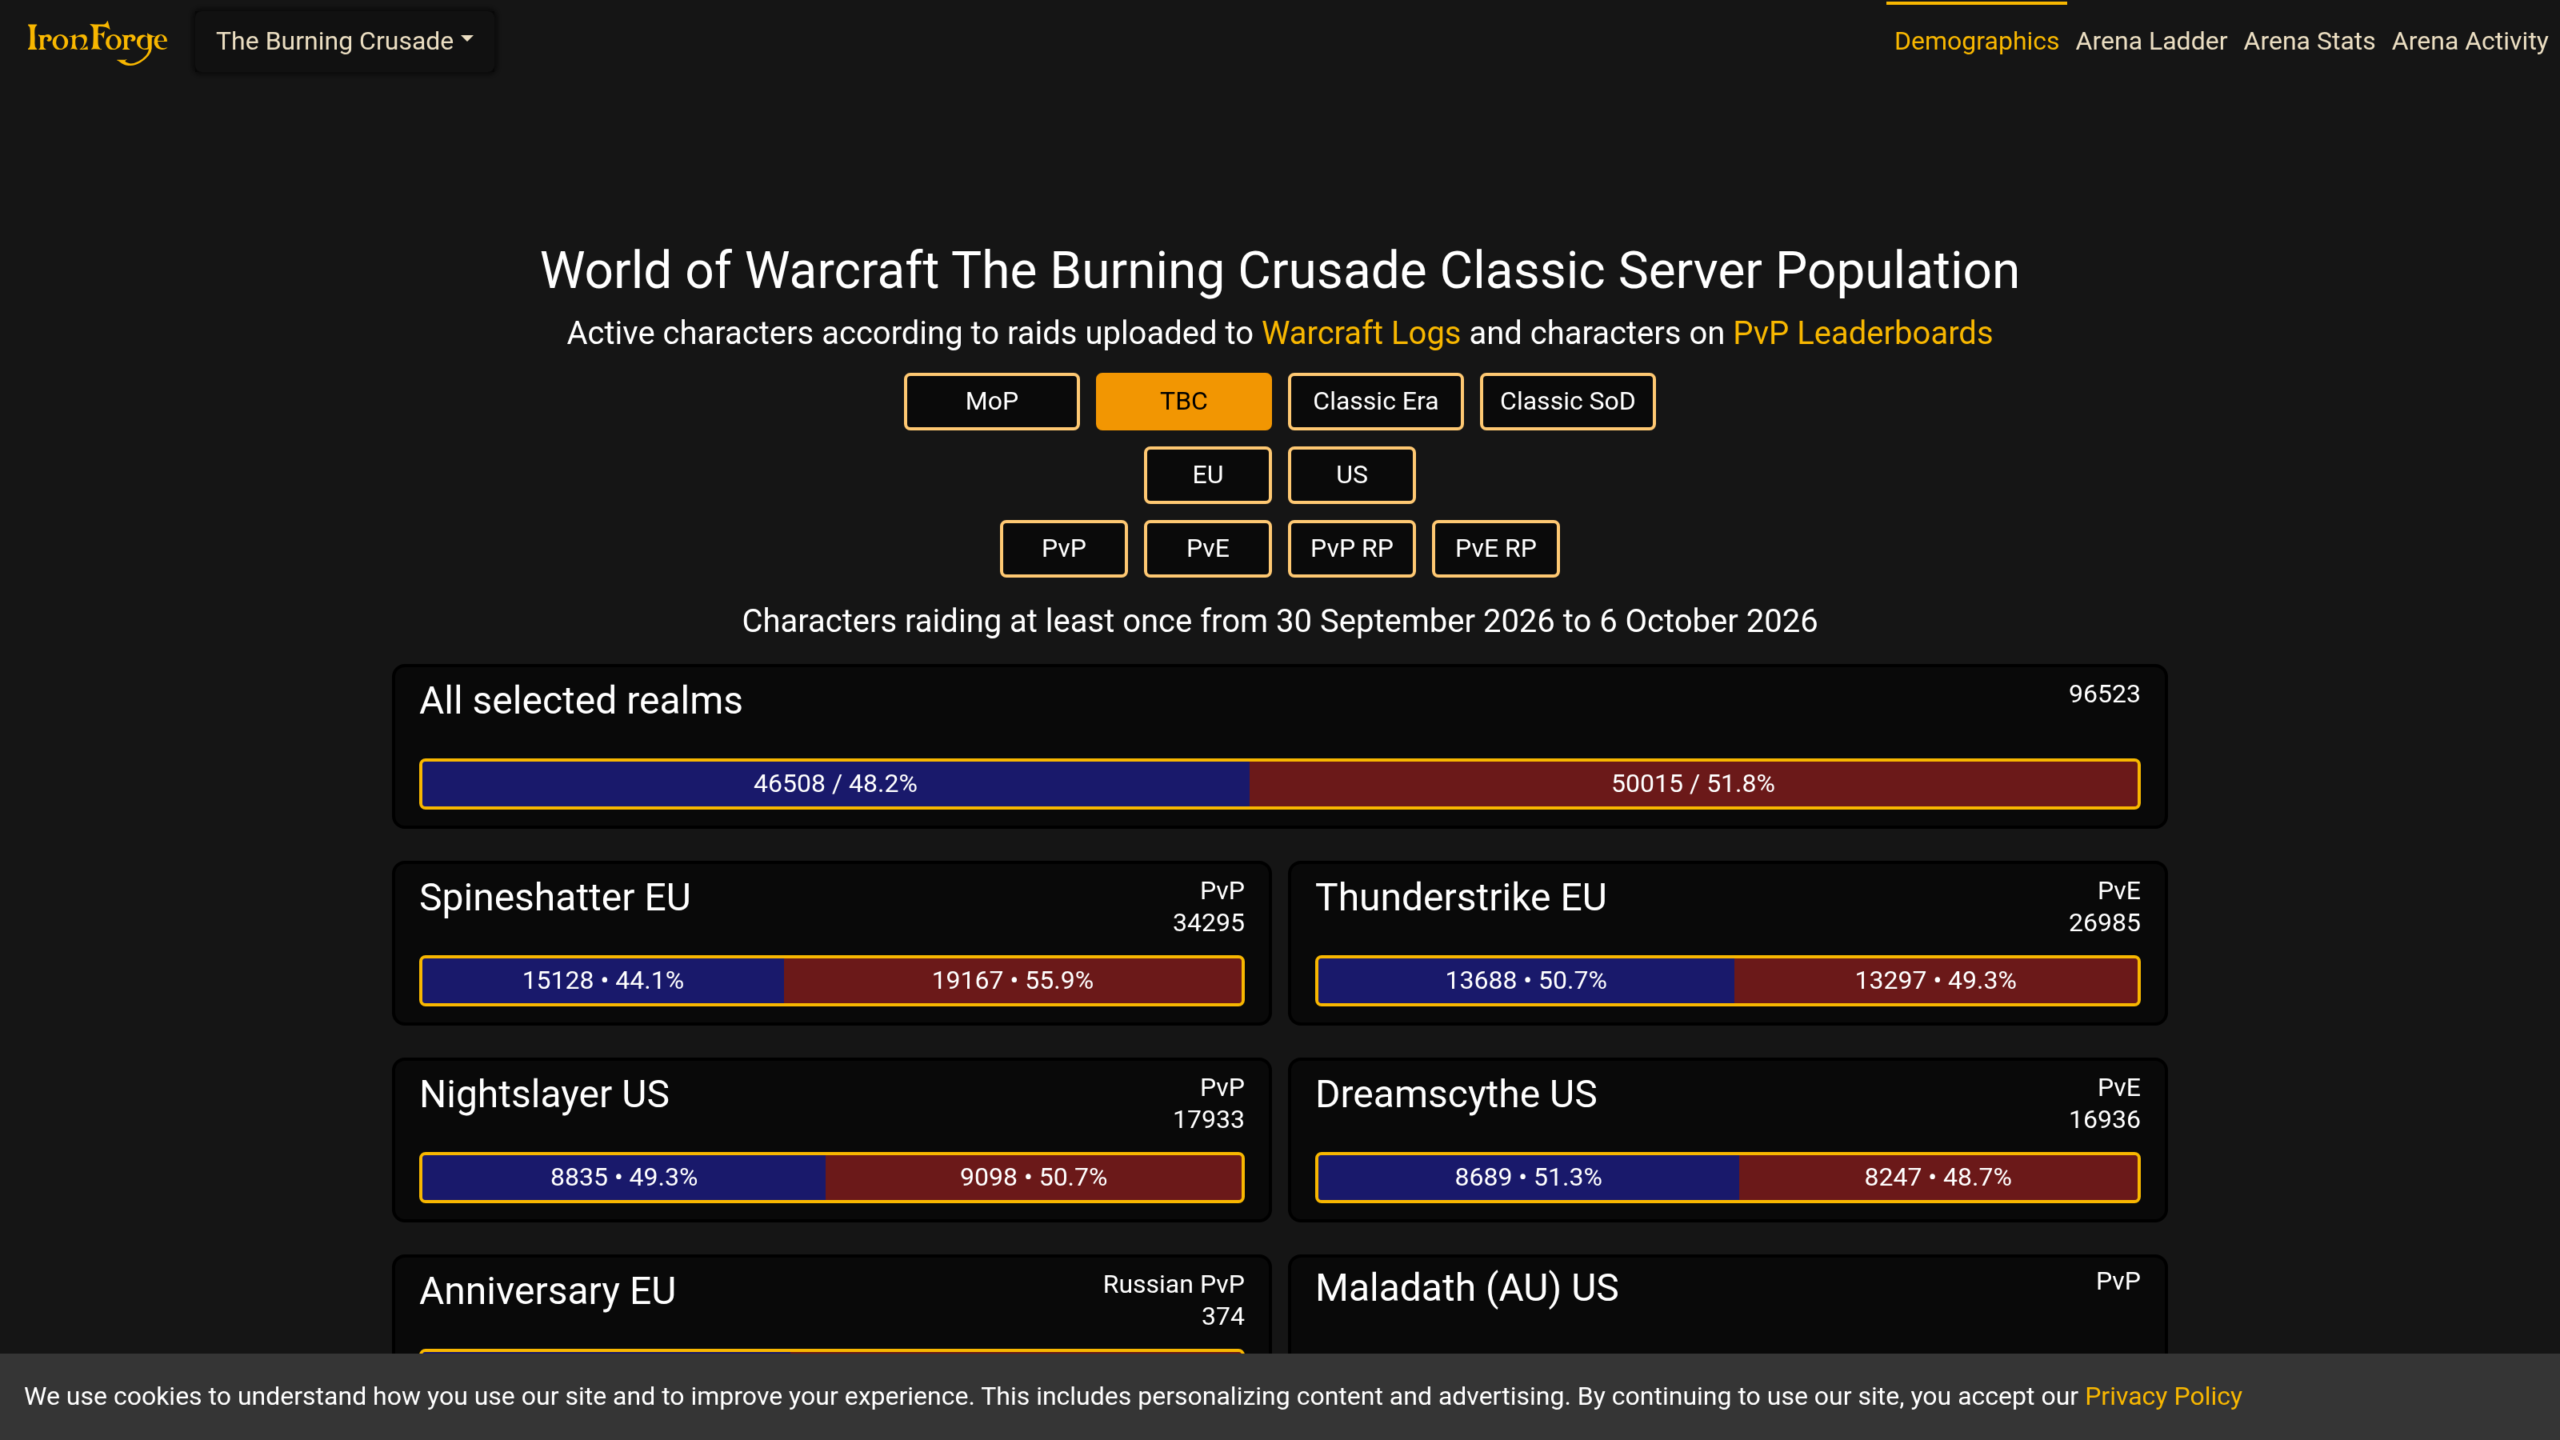Click Spineshatter Alliance bar 15128 • 44.1%
The width and height of the screenshot is (2560, 1440).
tap(603, 980)
